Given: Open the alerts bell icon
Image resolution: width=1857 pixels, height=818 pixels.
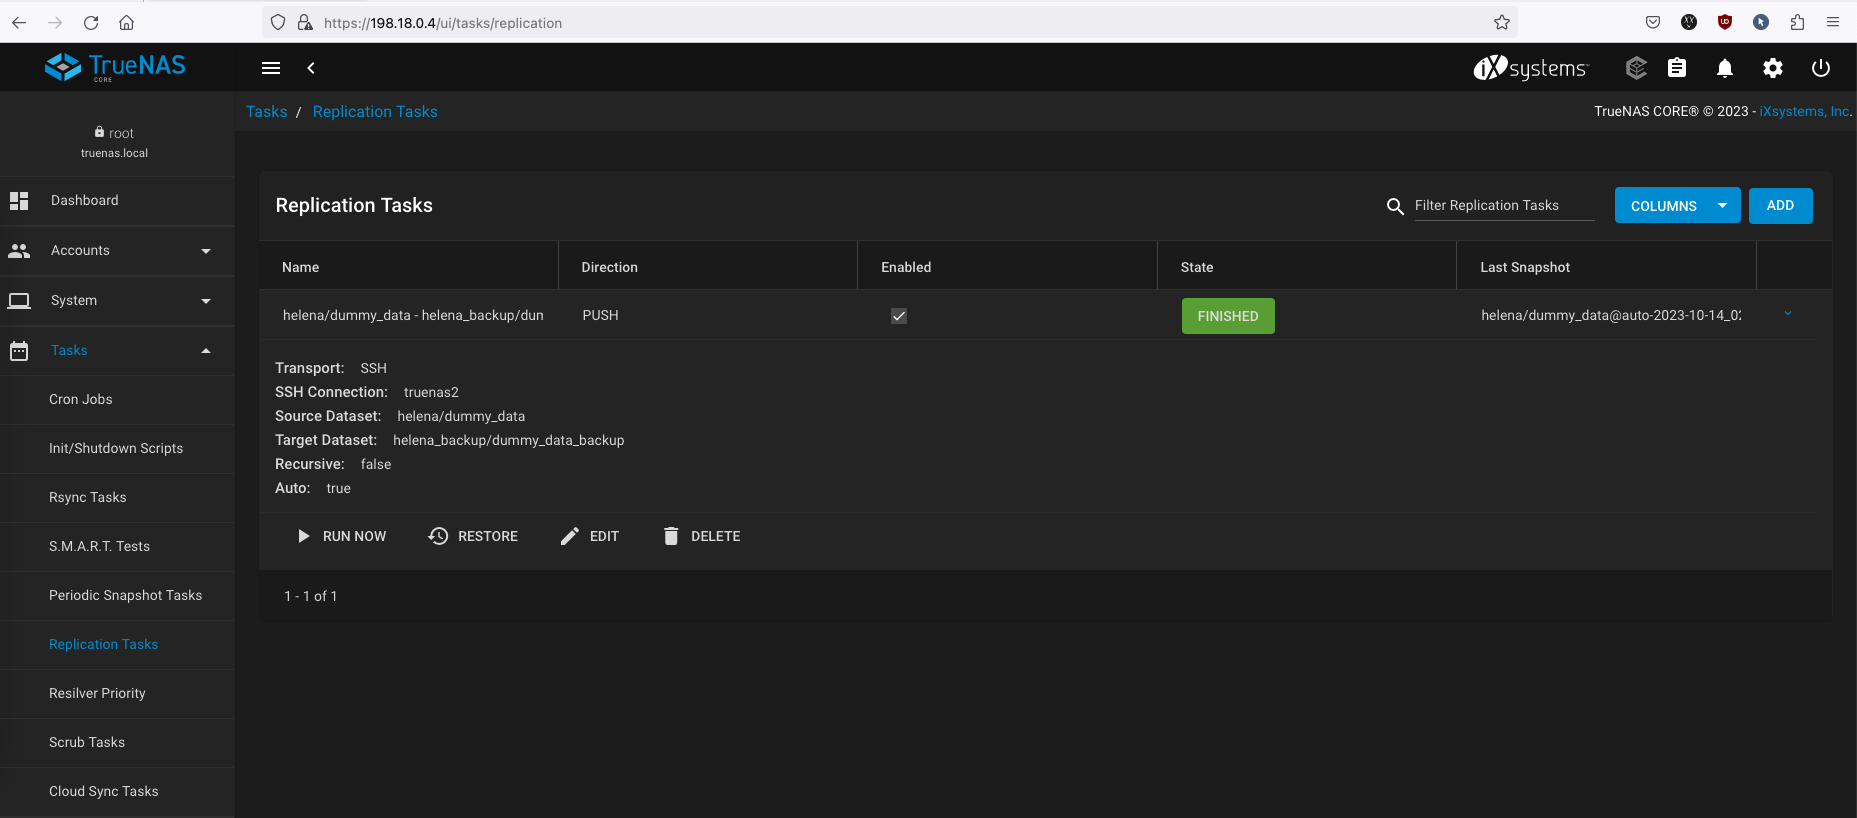Looking at the screenshot, I should (1725, 68).
